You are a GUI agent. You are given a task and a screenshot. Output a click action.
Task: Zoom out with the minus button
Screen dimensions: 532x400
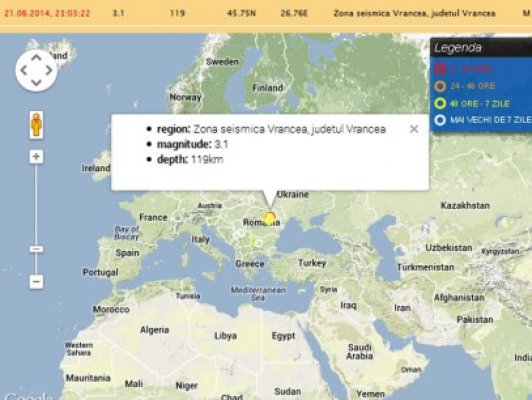[x=36, y=282]
